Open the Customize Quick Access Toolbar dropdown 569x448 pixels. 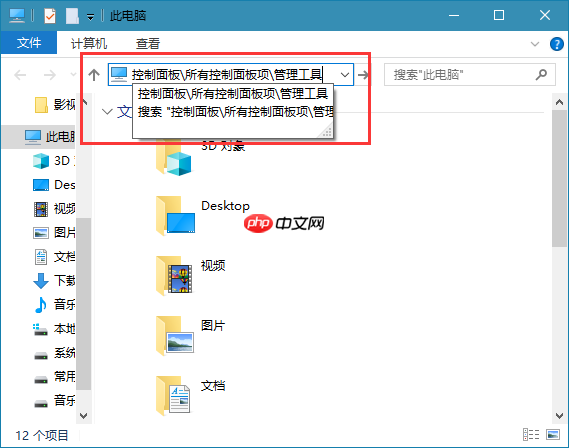pos(90,16)
